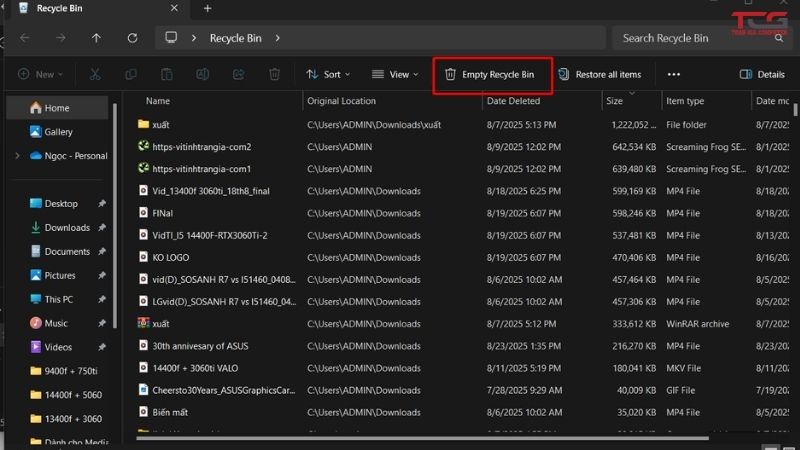Click the horizontal scrollbar of file list
This screenshot has height=450, width=800.
coord(422,438)
